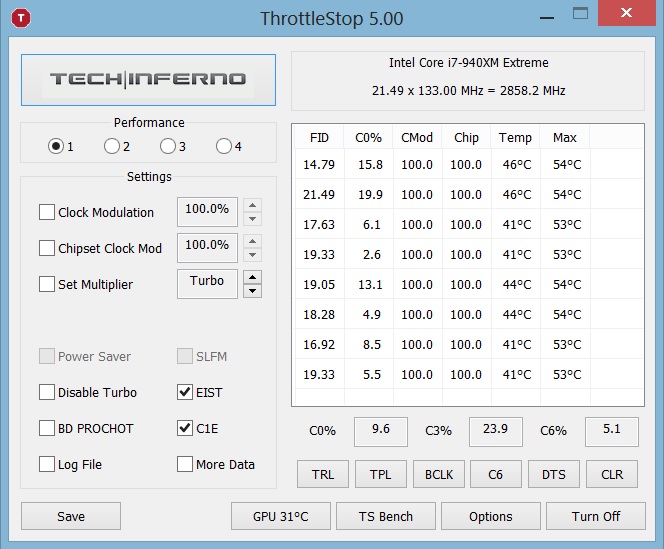Image resolution: width=664 pixels, height=549 pixels.
Task: Click the C0% value 15.8
Action: 371,164
